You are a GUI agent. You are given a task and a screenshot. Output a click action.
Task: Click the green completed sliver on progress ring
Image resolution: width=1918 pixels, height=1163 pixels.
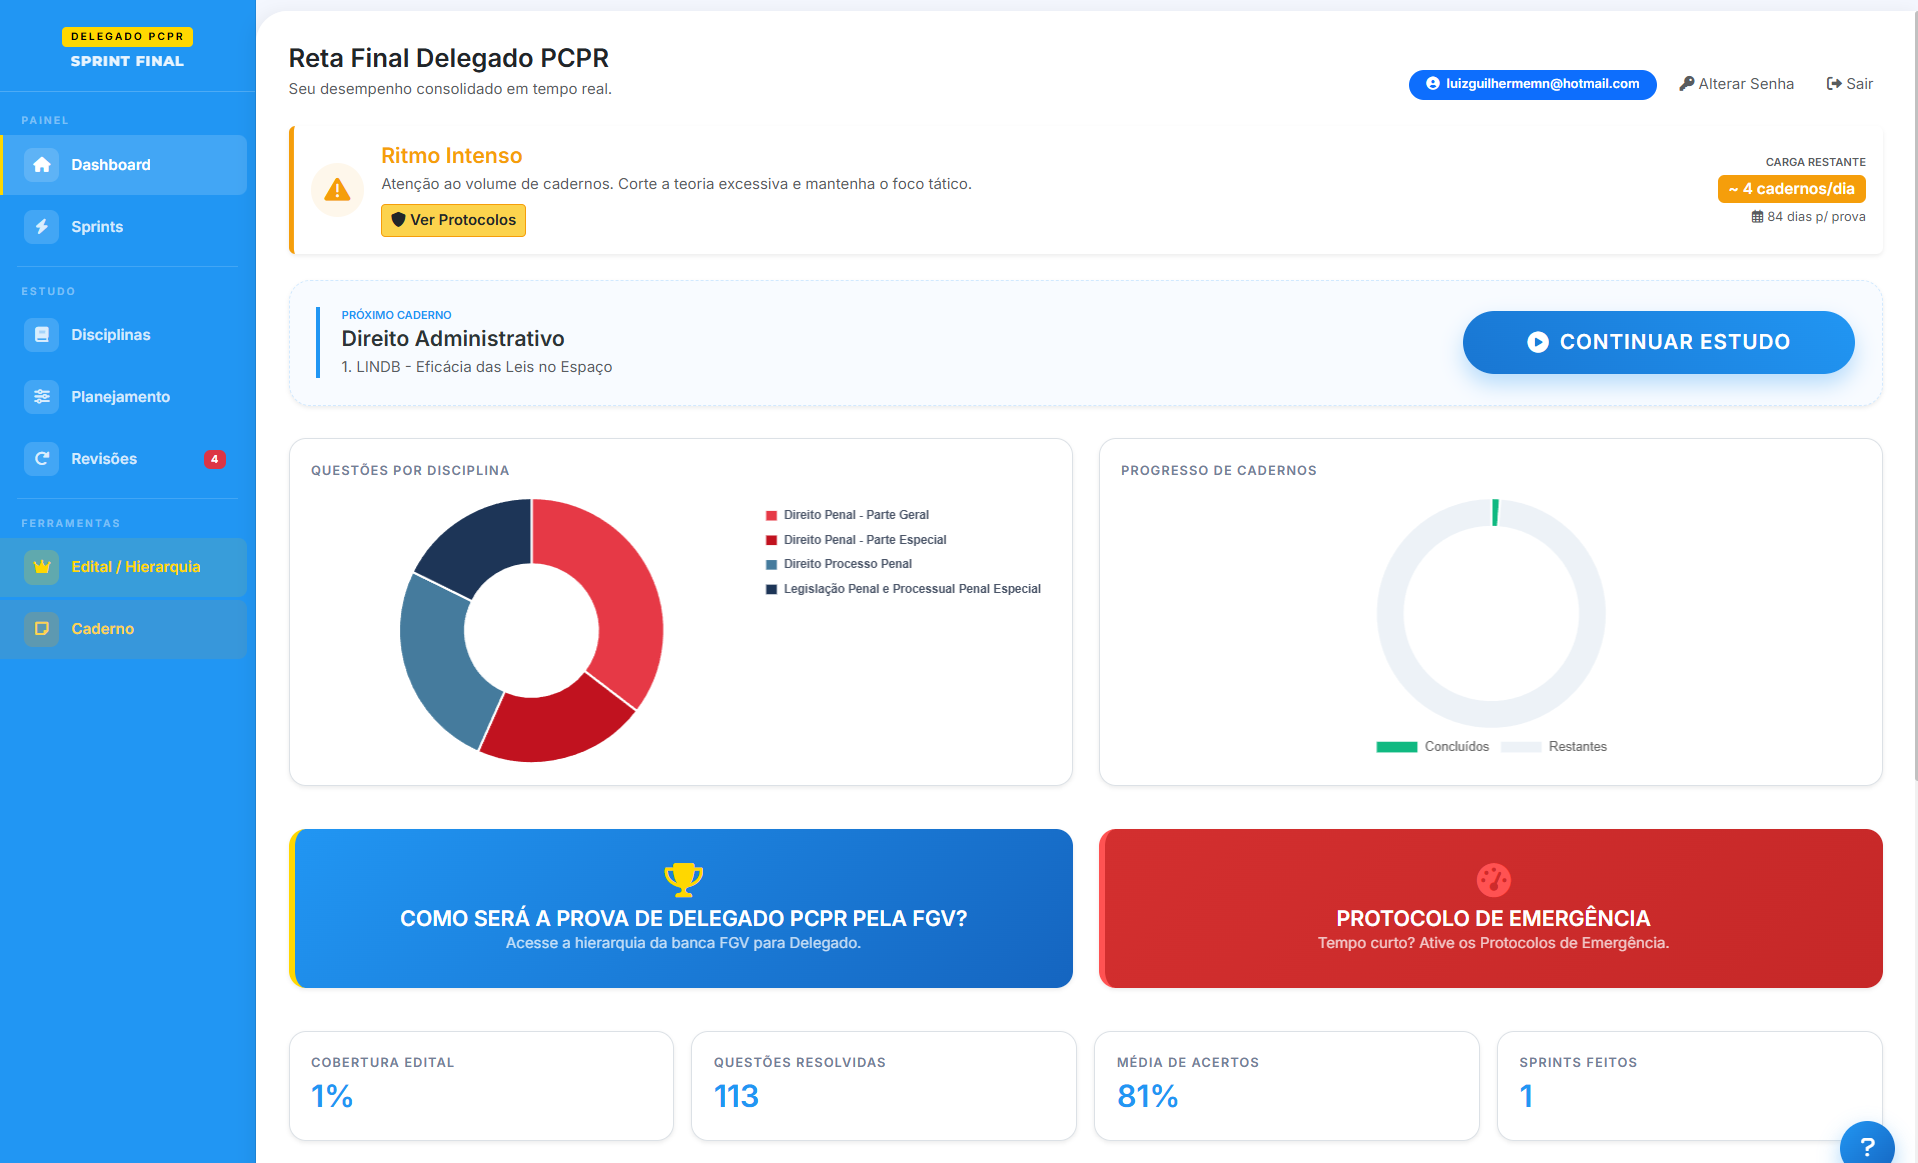pyautogui.click(x=1495, y=512)
